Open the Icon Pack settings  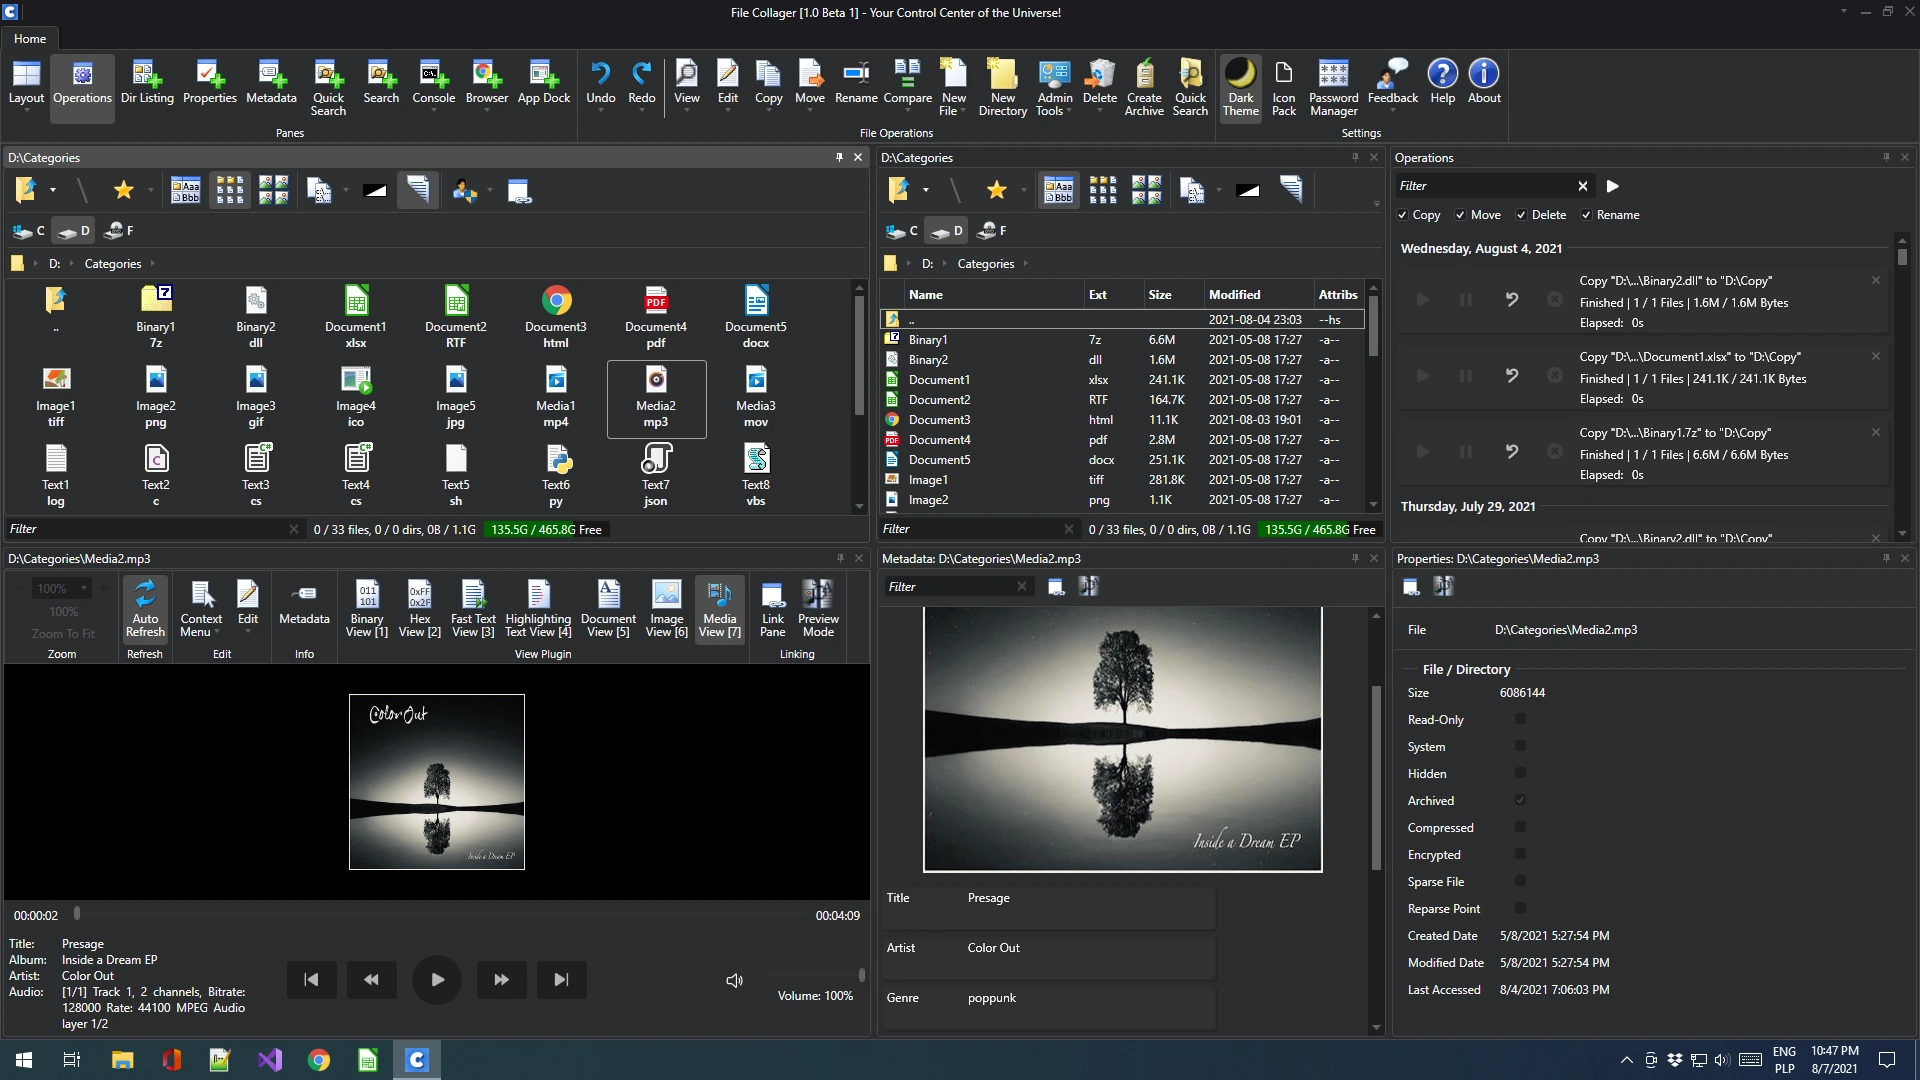pos(1283,87)
